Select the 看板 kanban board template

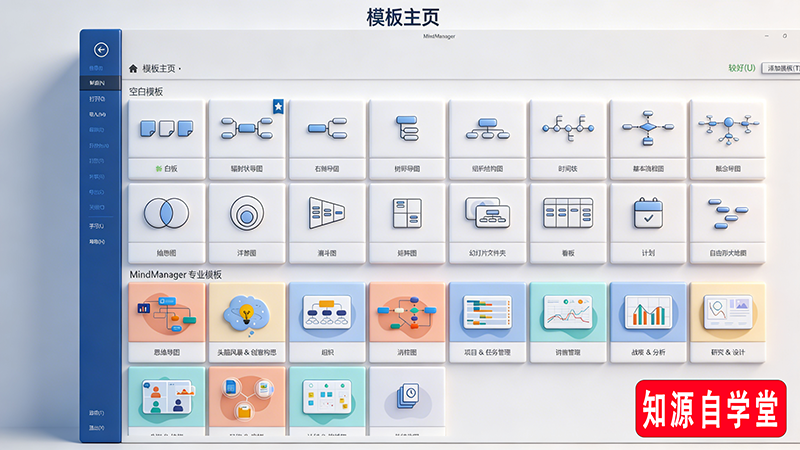coord(568,213)
